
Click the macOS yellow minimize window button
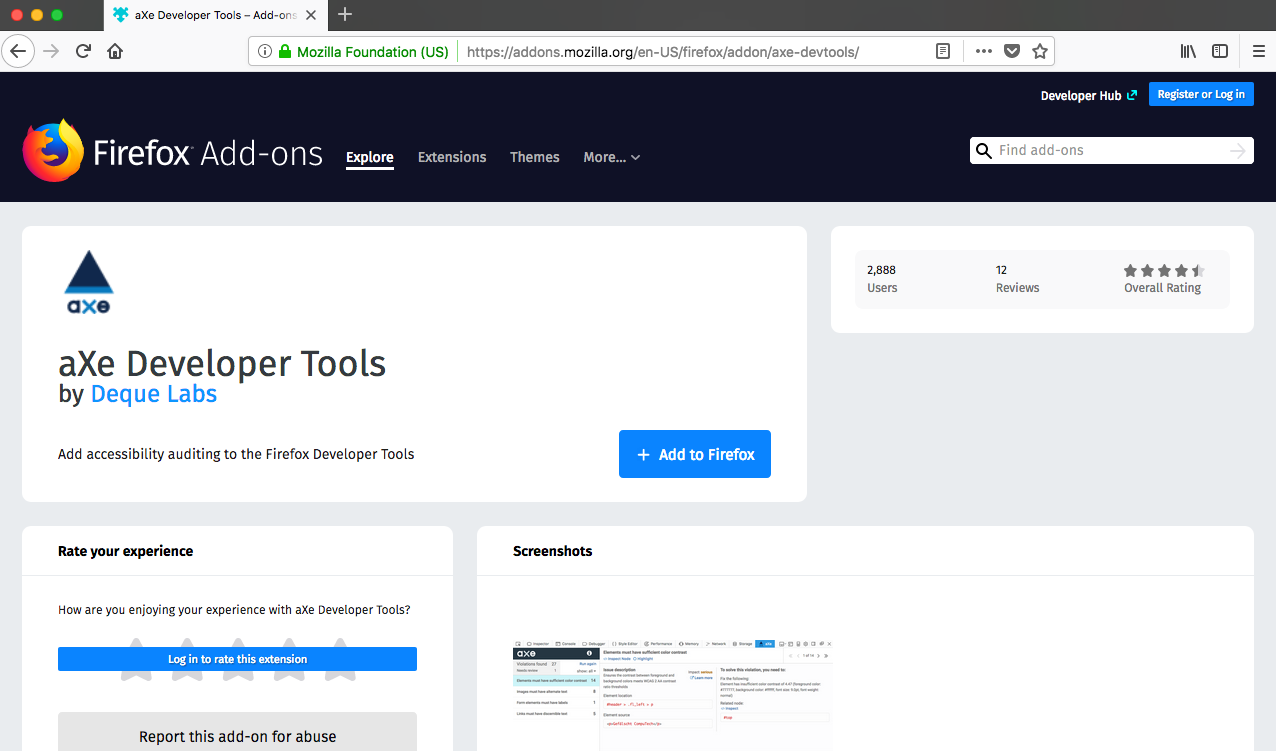37,14
